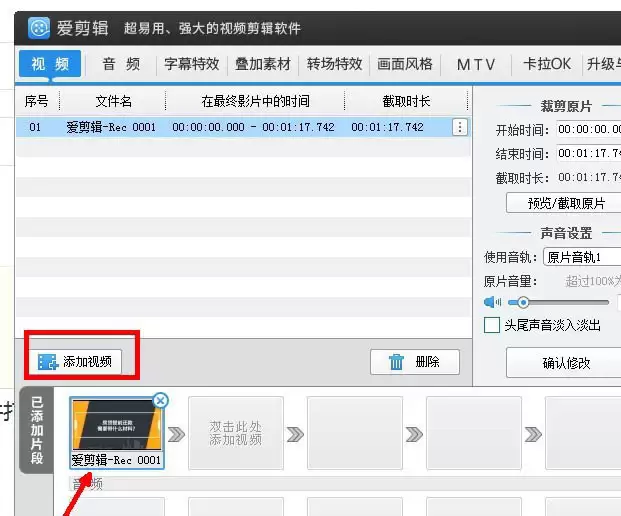Image resolution: width=621 pixels, height=516 pixels.
Task: Switch to 叠加素材 tab
Action: coord(263,64)
